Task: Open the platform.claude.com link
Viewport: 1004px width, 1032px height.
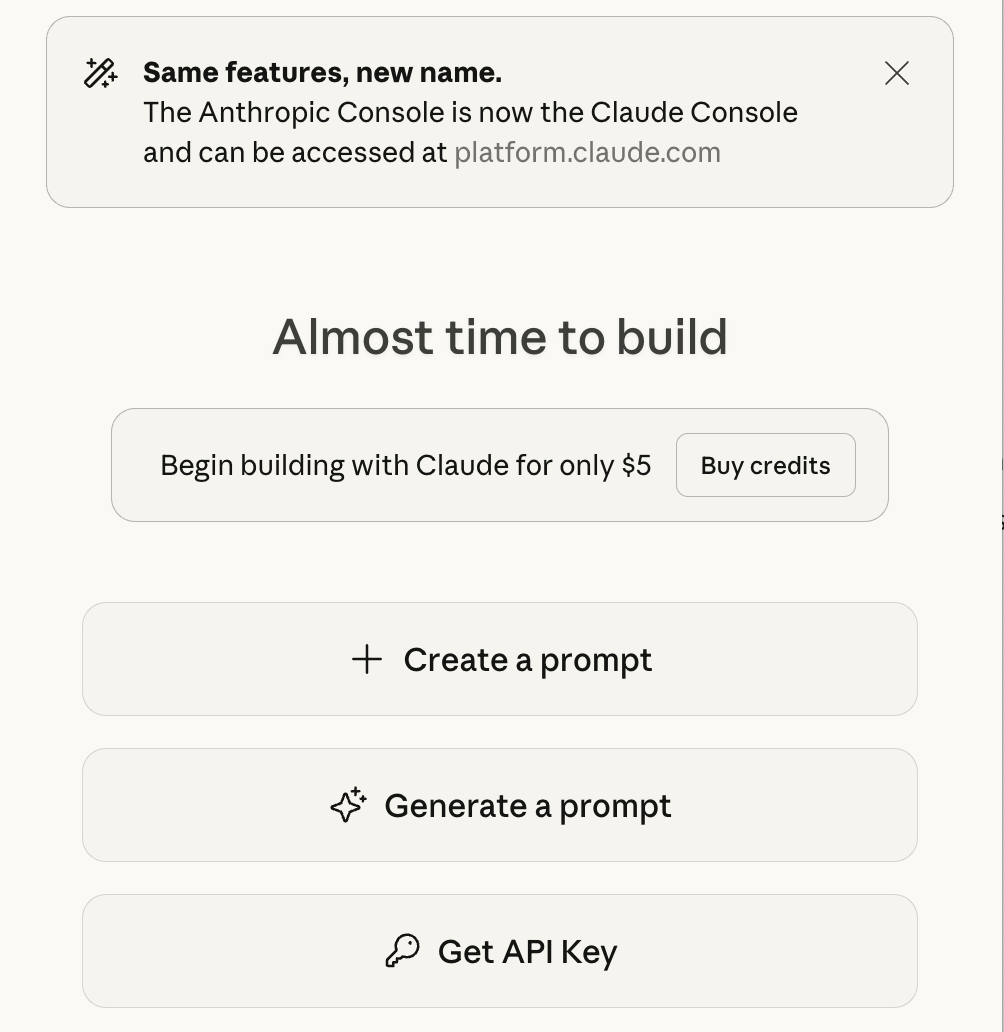Action: tap(587, 153)
